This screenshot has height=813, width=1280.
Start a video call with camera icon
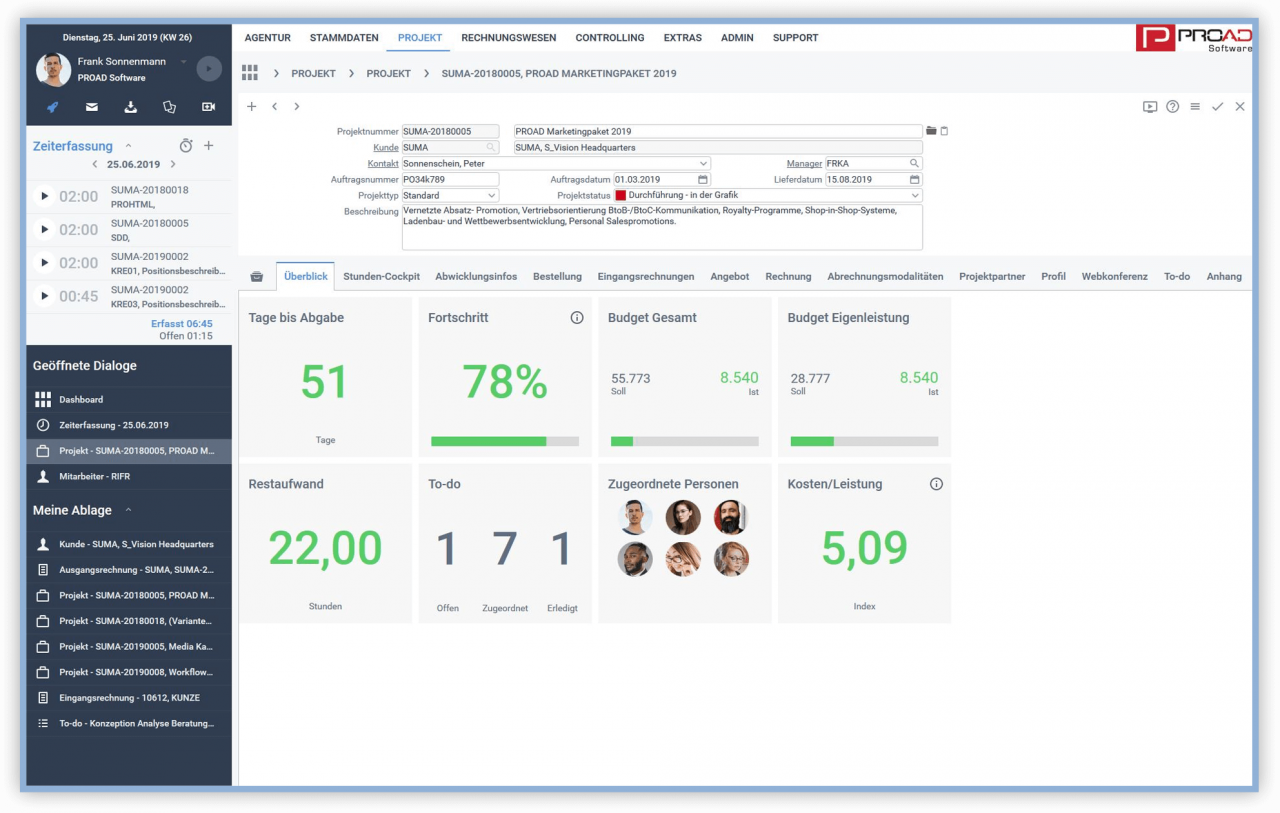click(x=208, y=107)
